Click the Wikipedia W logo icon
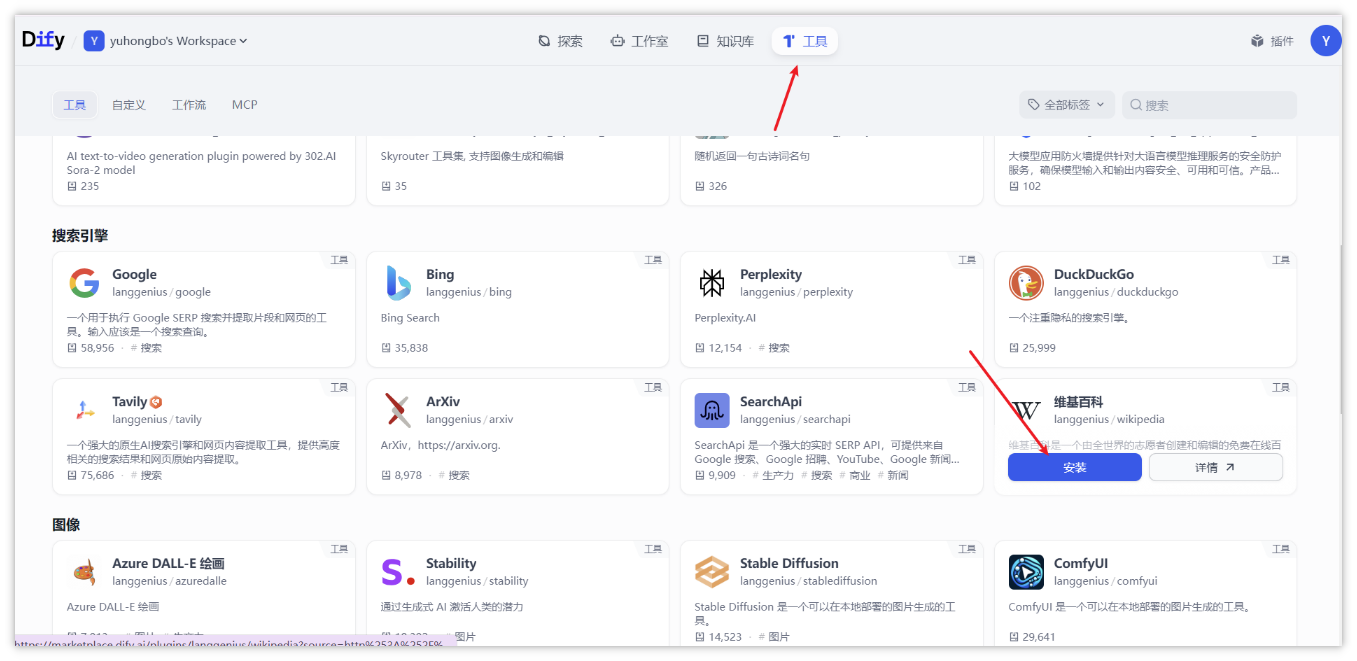Viewport: 1357px width, 661px height. [x=1026, y=410]
